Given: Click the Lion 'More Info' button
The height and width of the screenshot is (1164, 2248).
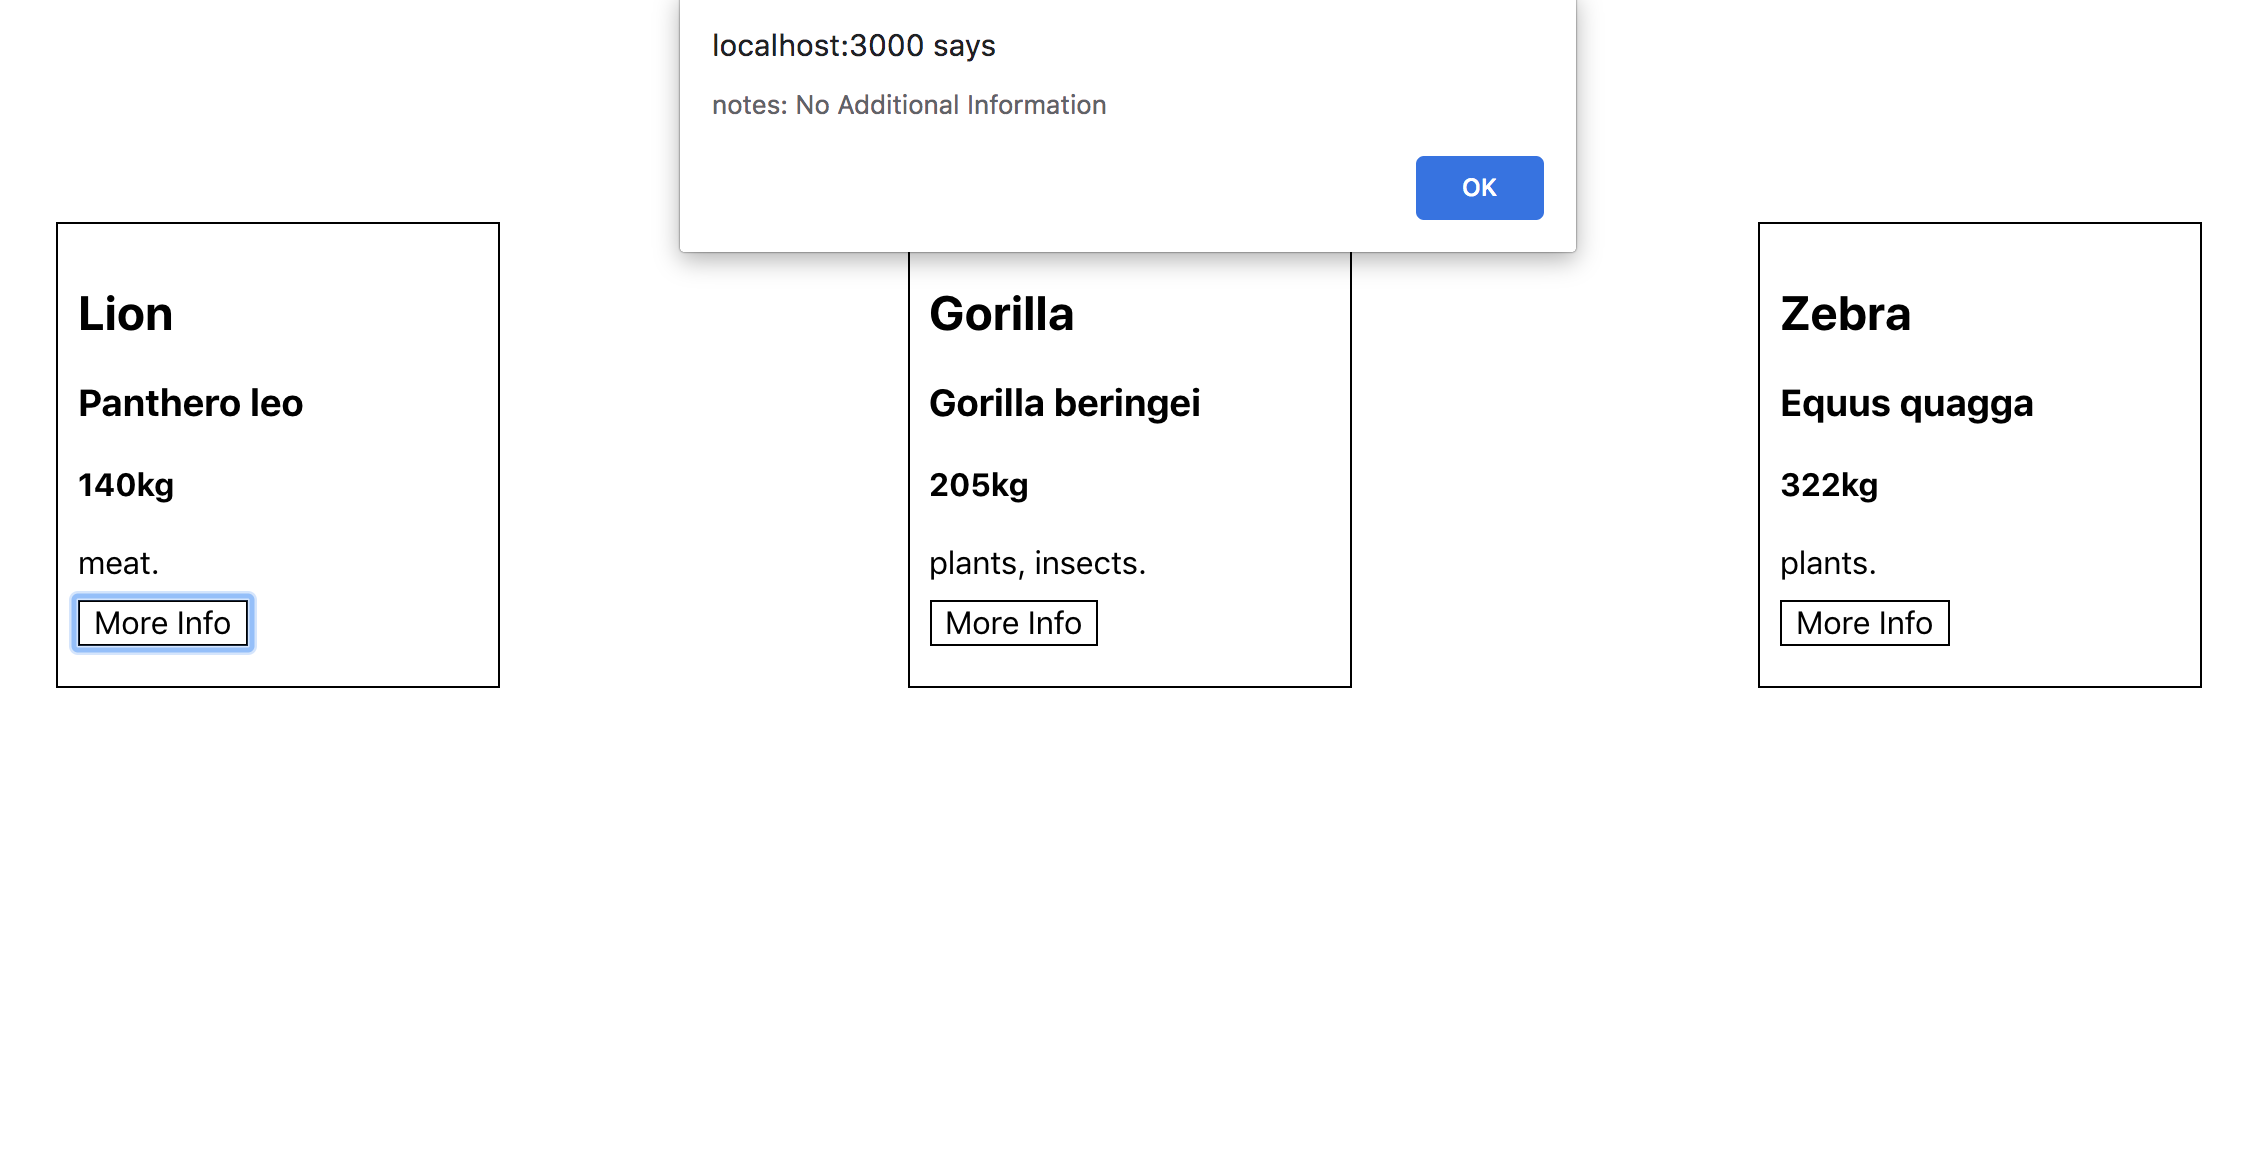Looking at the screenshot, I should click(x=162, y=621).
